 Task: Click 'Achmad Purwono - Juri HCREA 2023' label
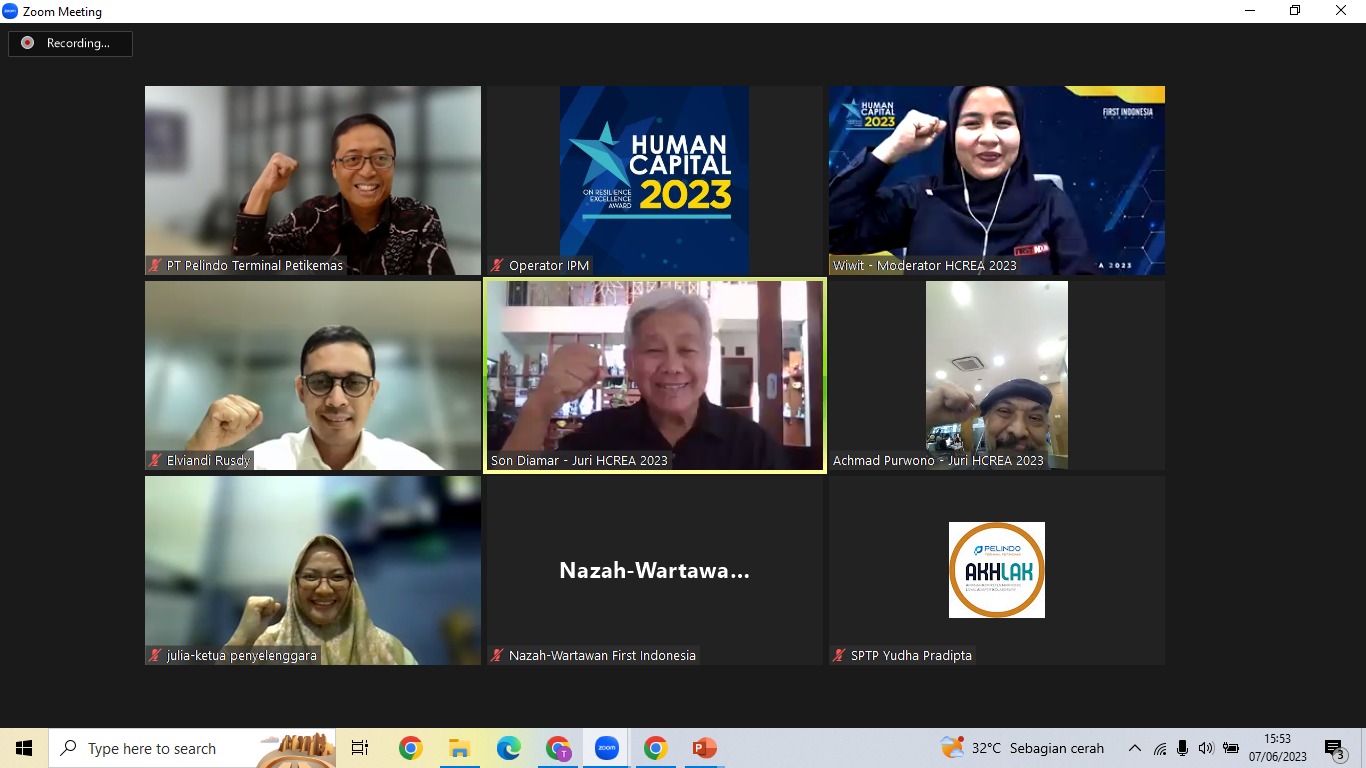coord(938,461)
